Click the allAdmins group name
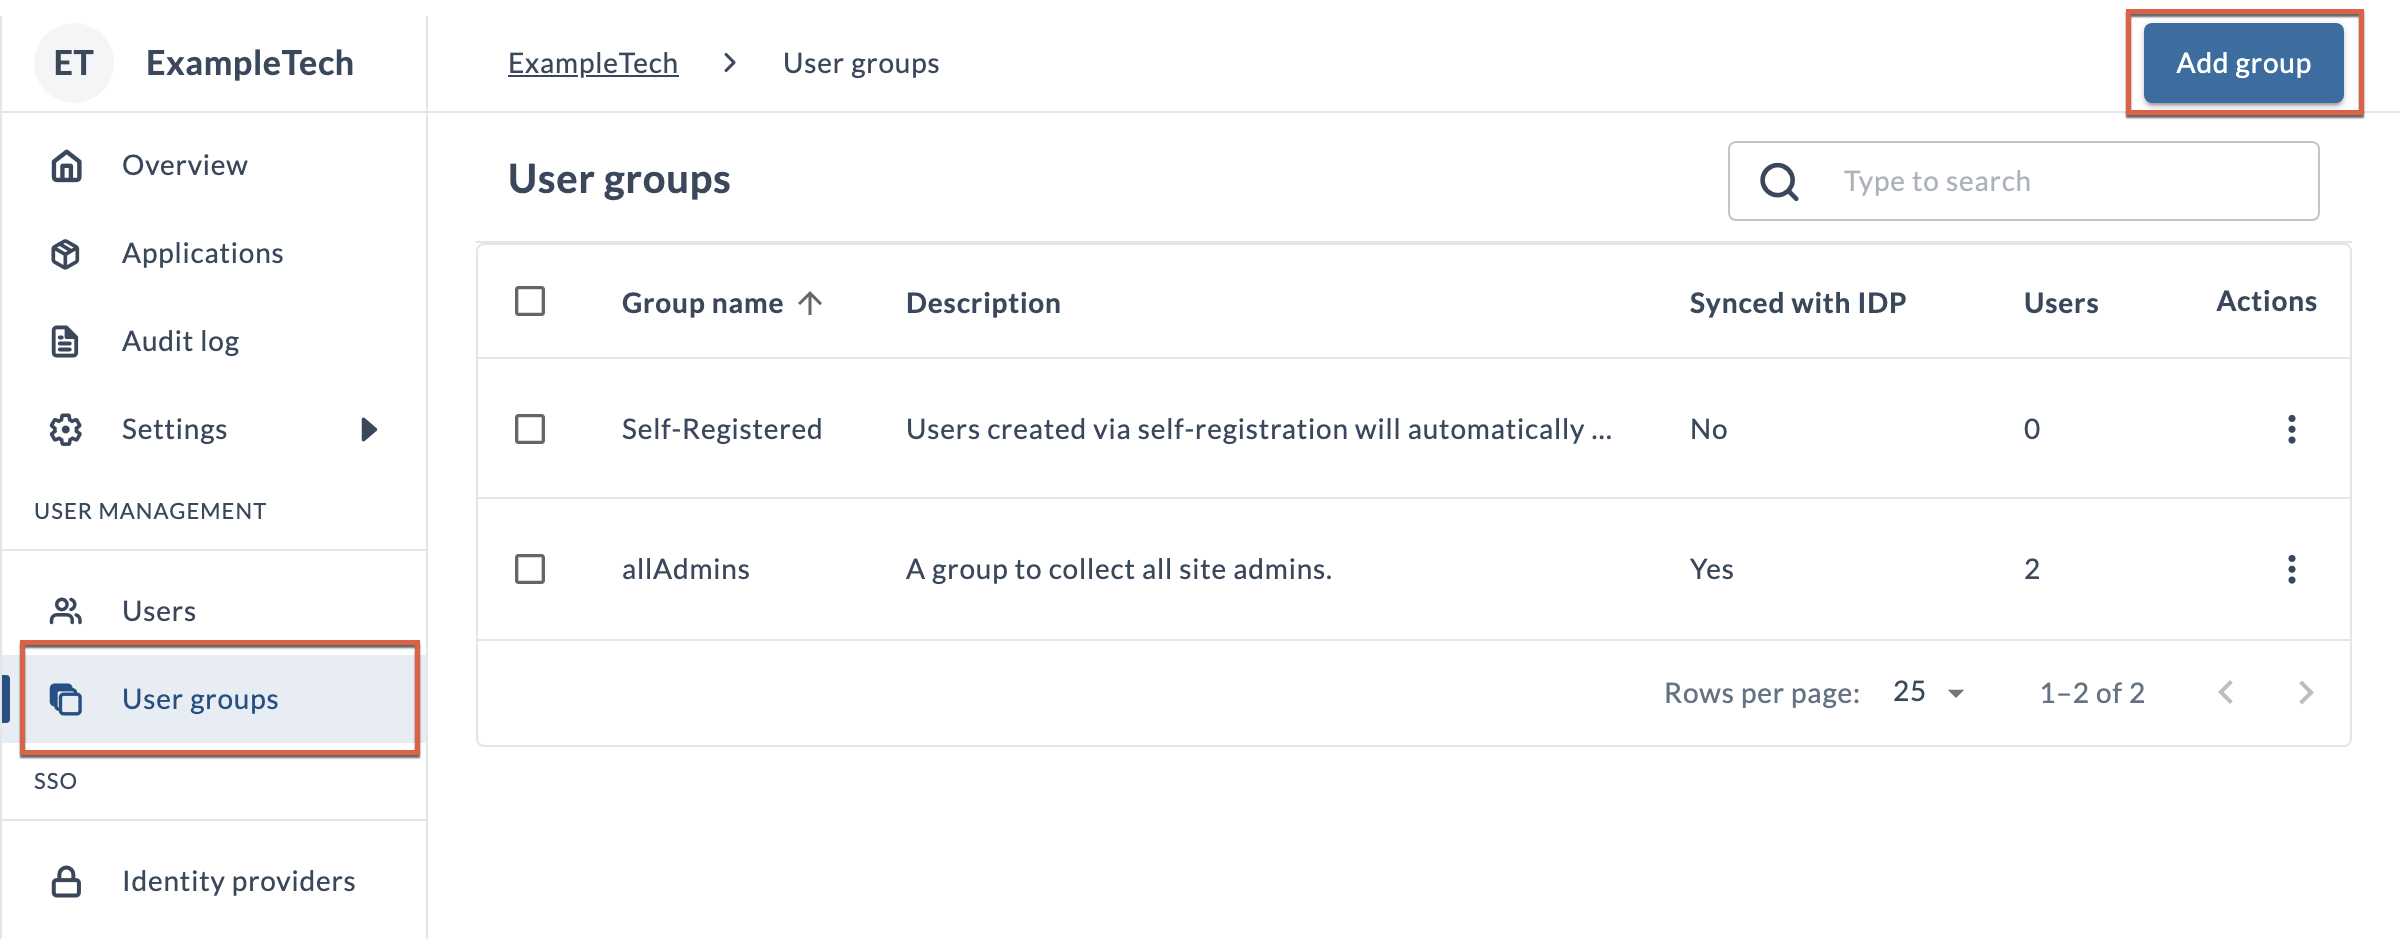The image size is (2400, 939). (686, 569)
